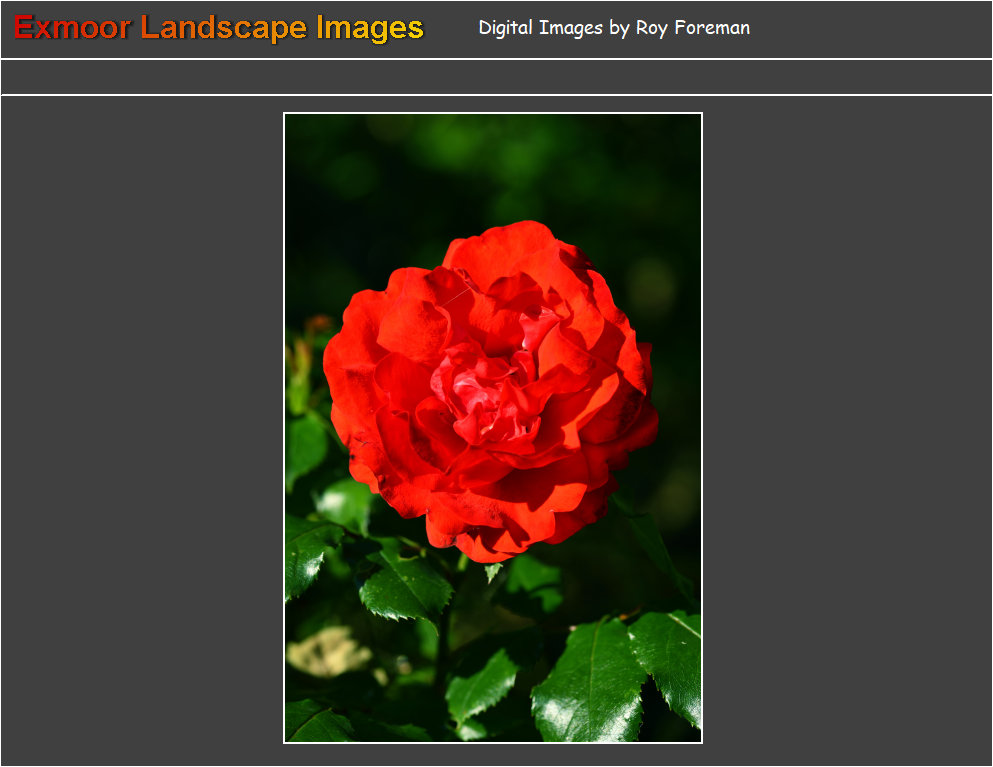Screen dimensions: 993x767
Task: Click the yellow word Images in the heading
Action: pyautogui.click(x=370, y=28)
